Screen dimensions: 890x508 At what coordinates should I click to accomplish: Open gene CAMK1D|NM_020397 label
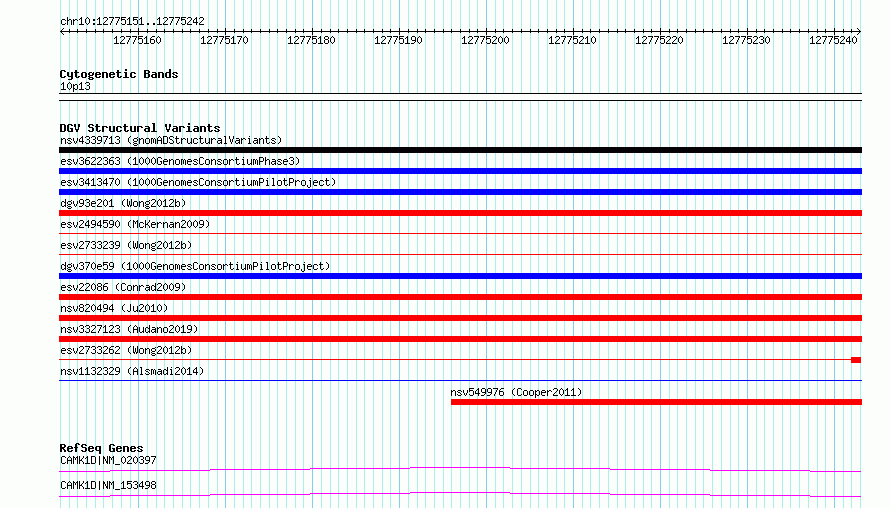click(108, 460)
